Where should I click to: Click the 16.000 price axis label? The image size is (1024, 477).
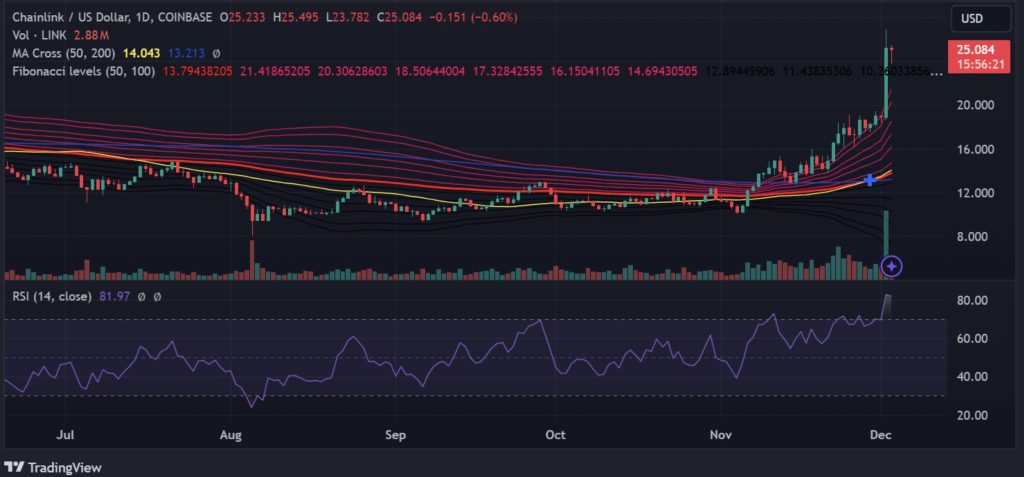click(976, 149)
